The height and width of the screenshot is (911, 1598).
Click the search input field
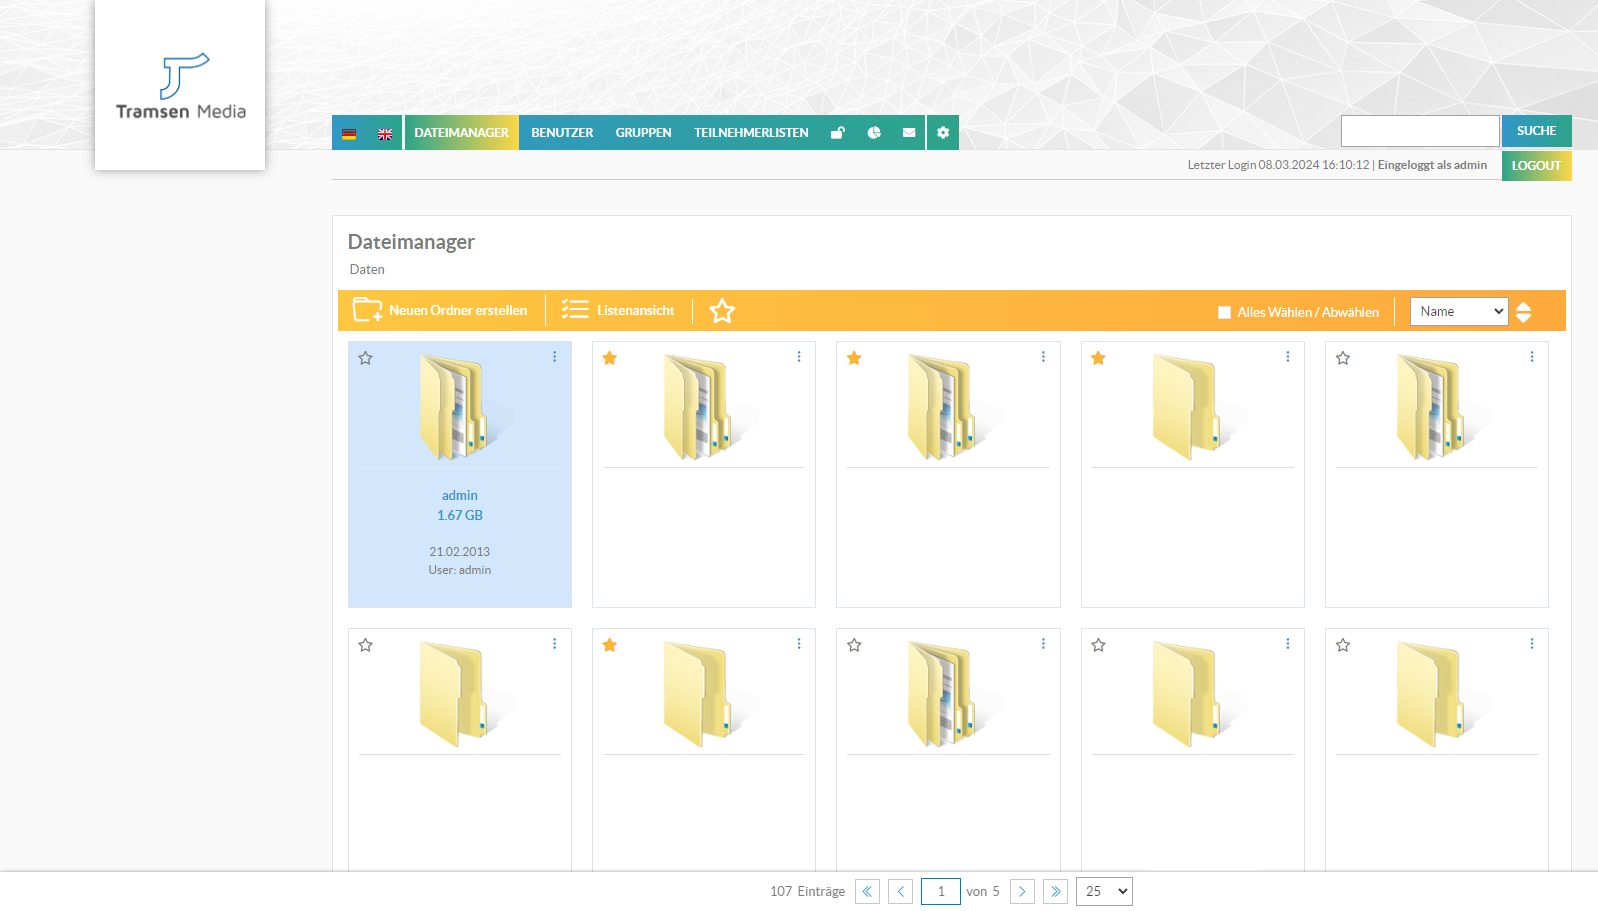(1419, 131)
